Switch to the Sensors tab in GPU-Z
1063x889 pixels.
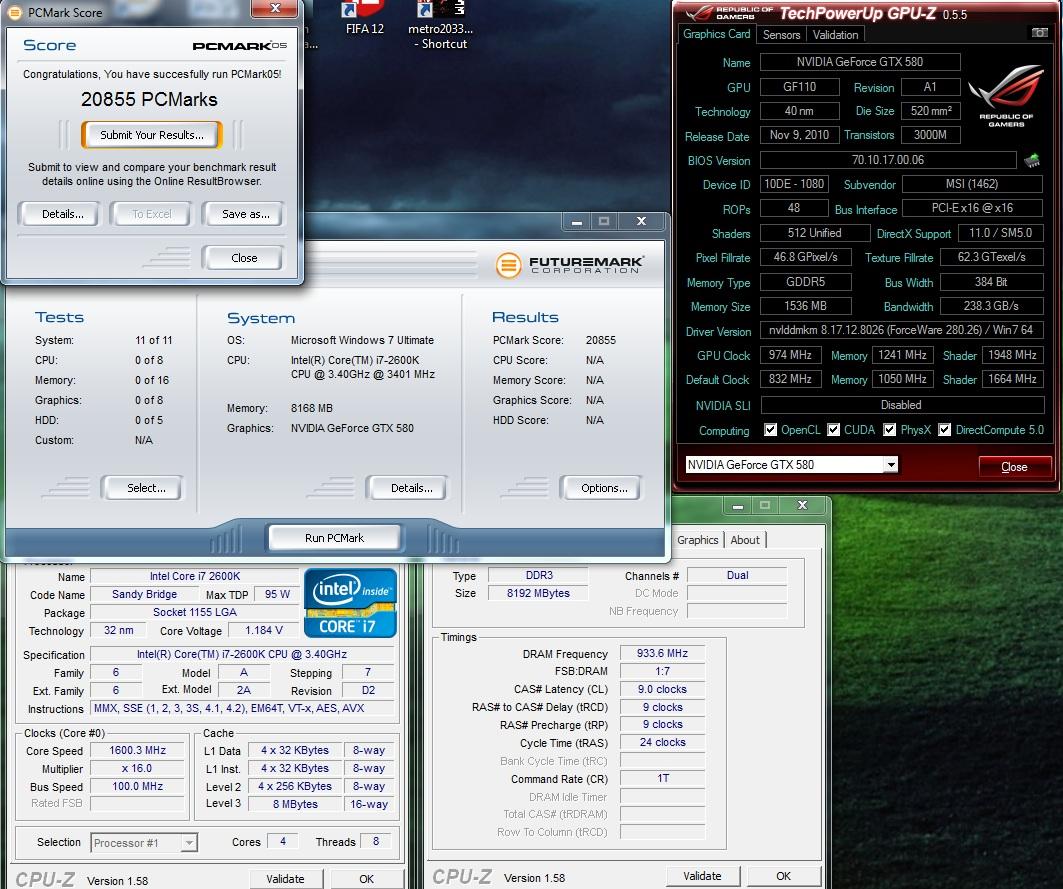(781, 35)
